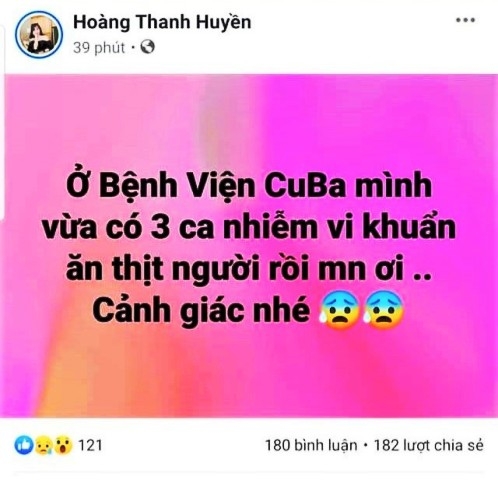The height and width of the screenshot is (480, 498).
Task: Open the three-dot post options menu
Action: [465, 20]
